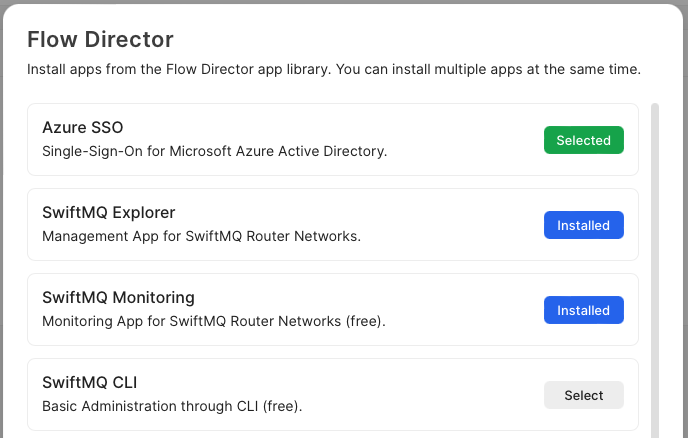688x438 pixels.
Task: Select the SwiftMQ CLI app
Action: [x=583, y=396]
